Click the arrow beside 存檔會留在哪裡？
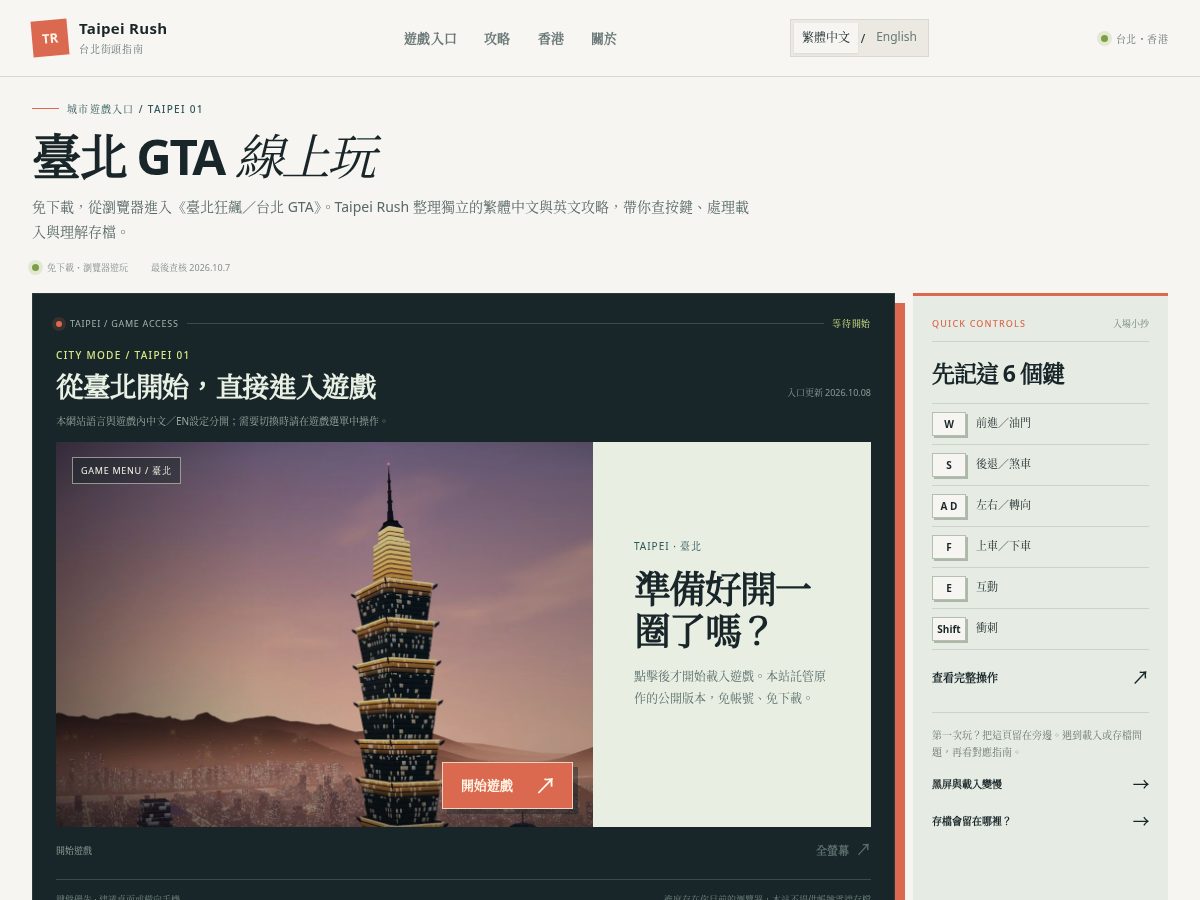Viewport: 1200px width, 900px height. point(1140,821)
